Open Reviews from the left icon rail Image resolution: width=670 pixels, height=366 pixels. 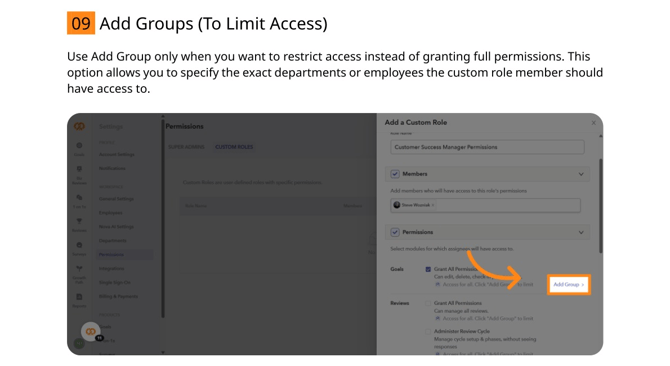pos(79,225)
